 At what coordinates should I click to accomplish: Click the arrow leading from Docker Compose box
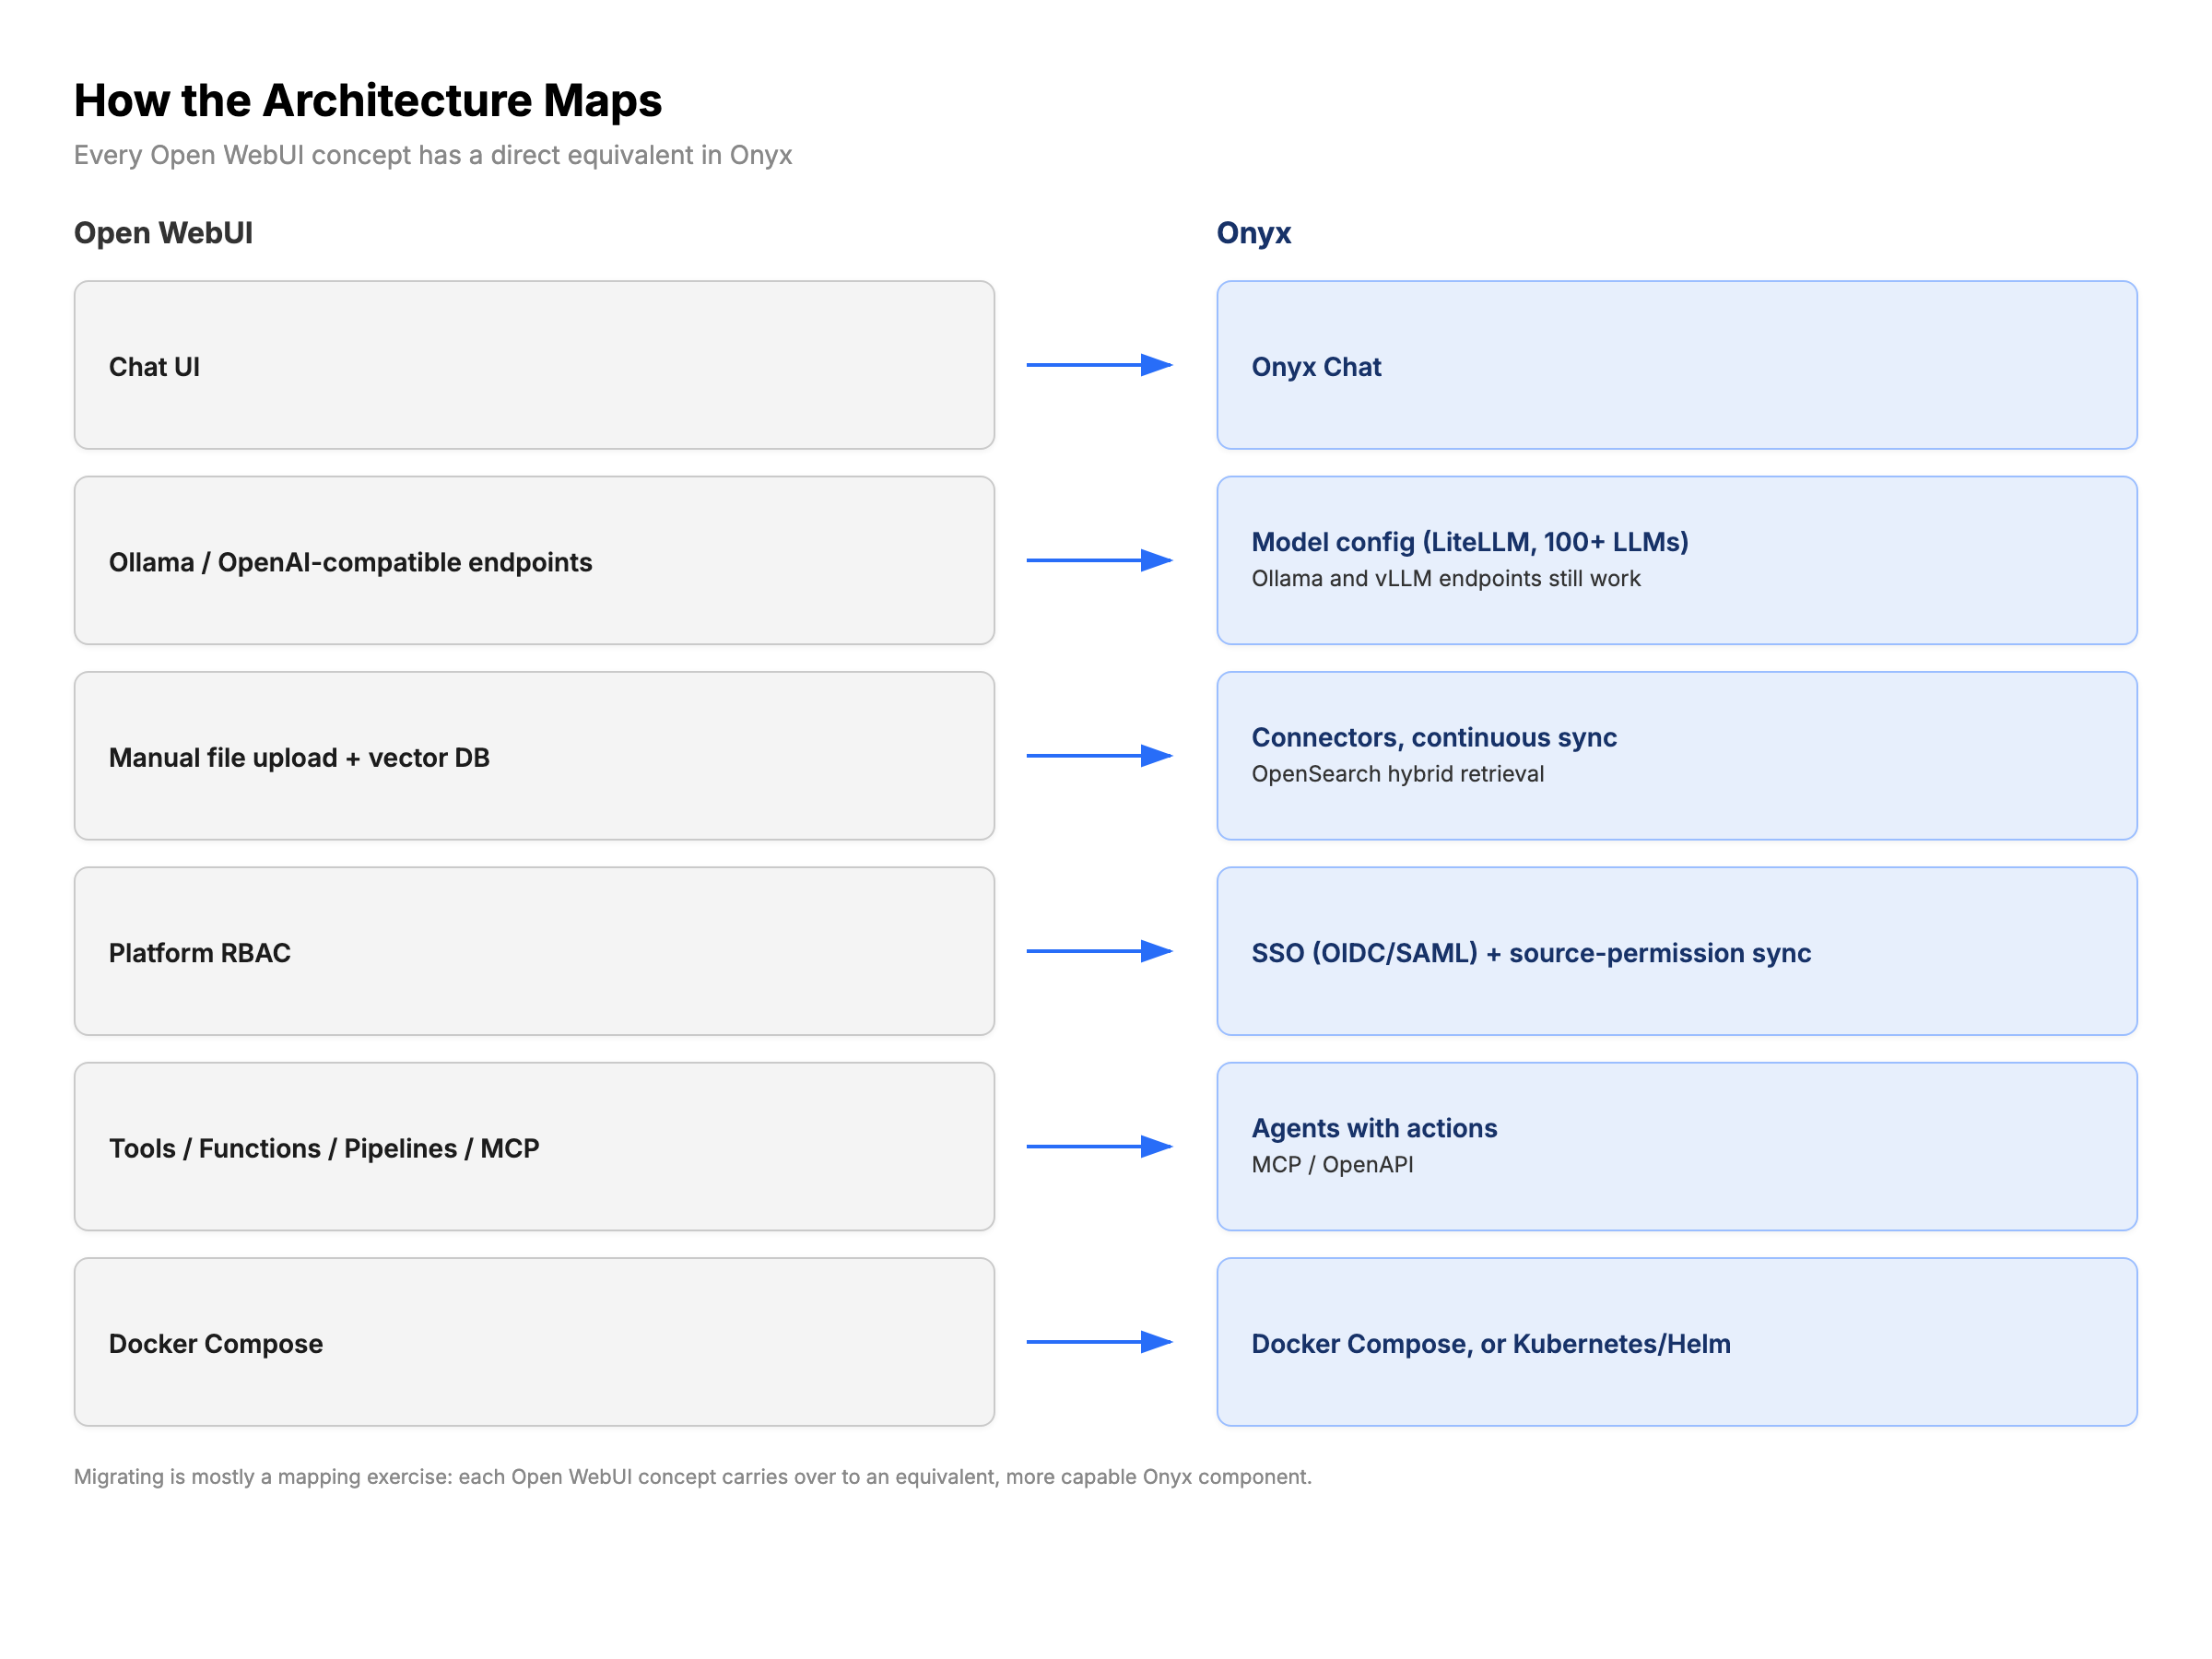coord(1099,1342)
